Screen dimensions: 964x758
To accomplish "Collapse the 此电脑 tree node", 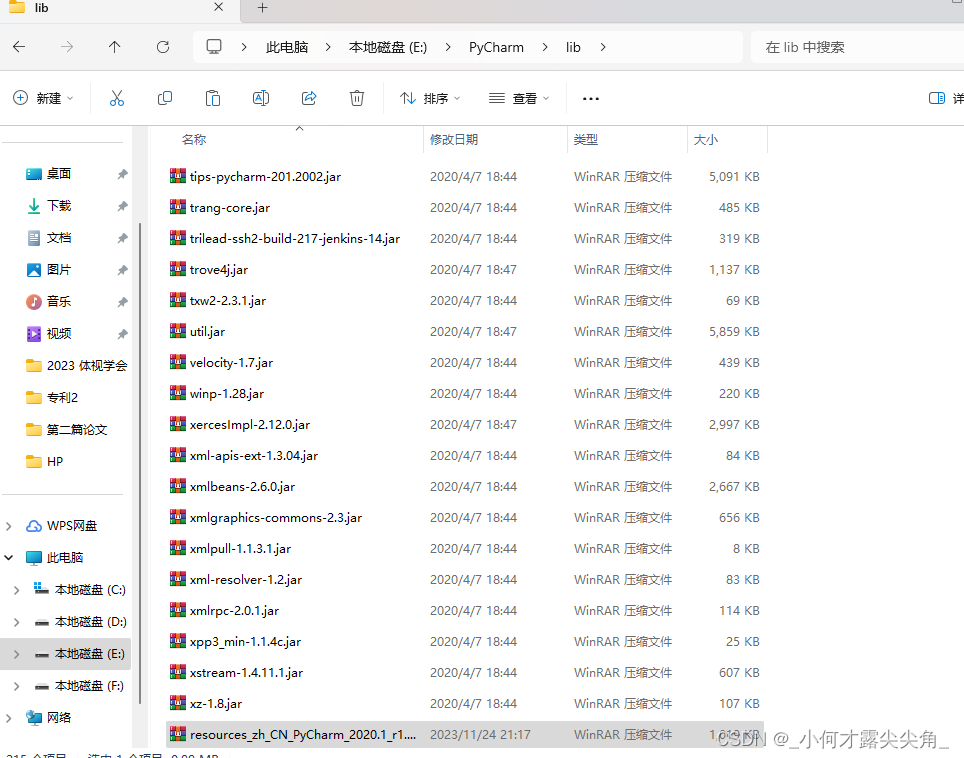I will pyautogui.click(x=9, y=558).
